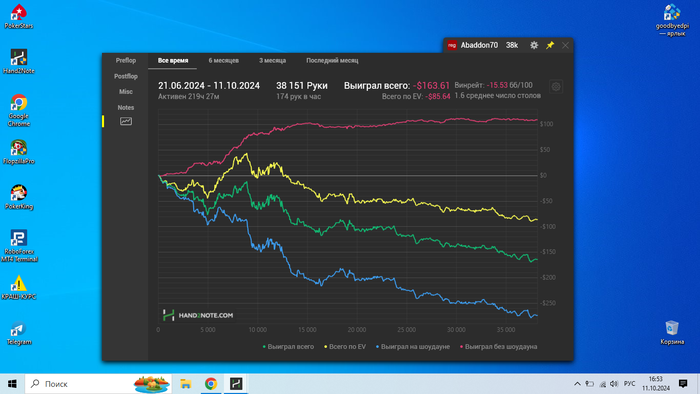Open the graph tab icon in sidebar
The height and width of the screenshot is (394, 700).
tap(126, 121)
